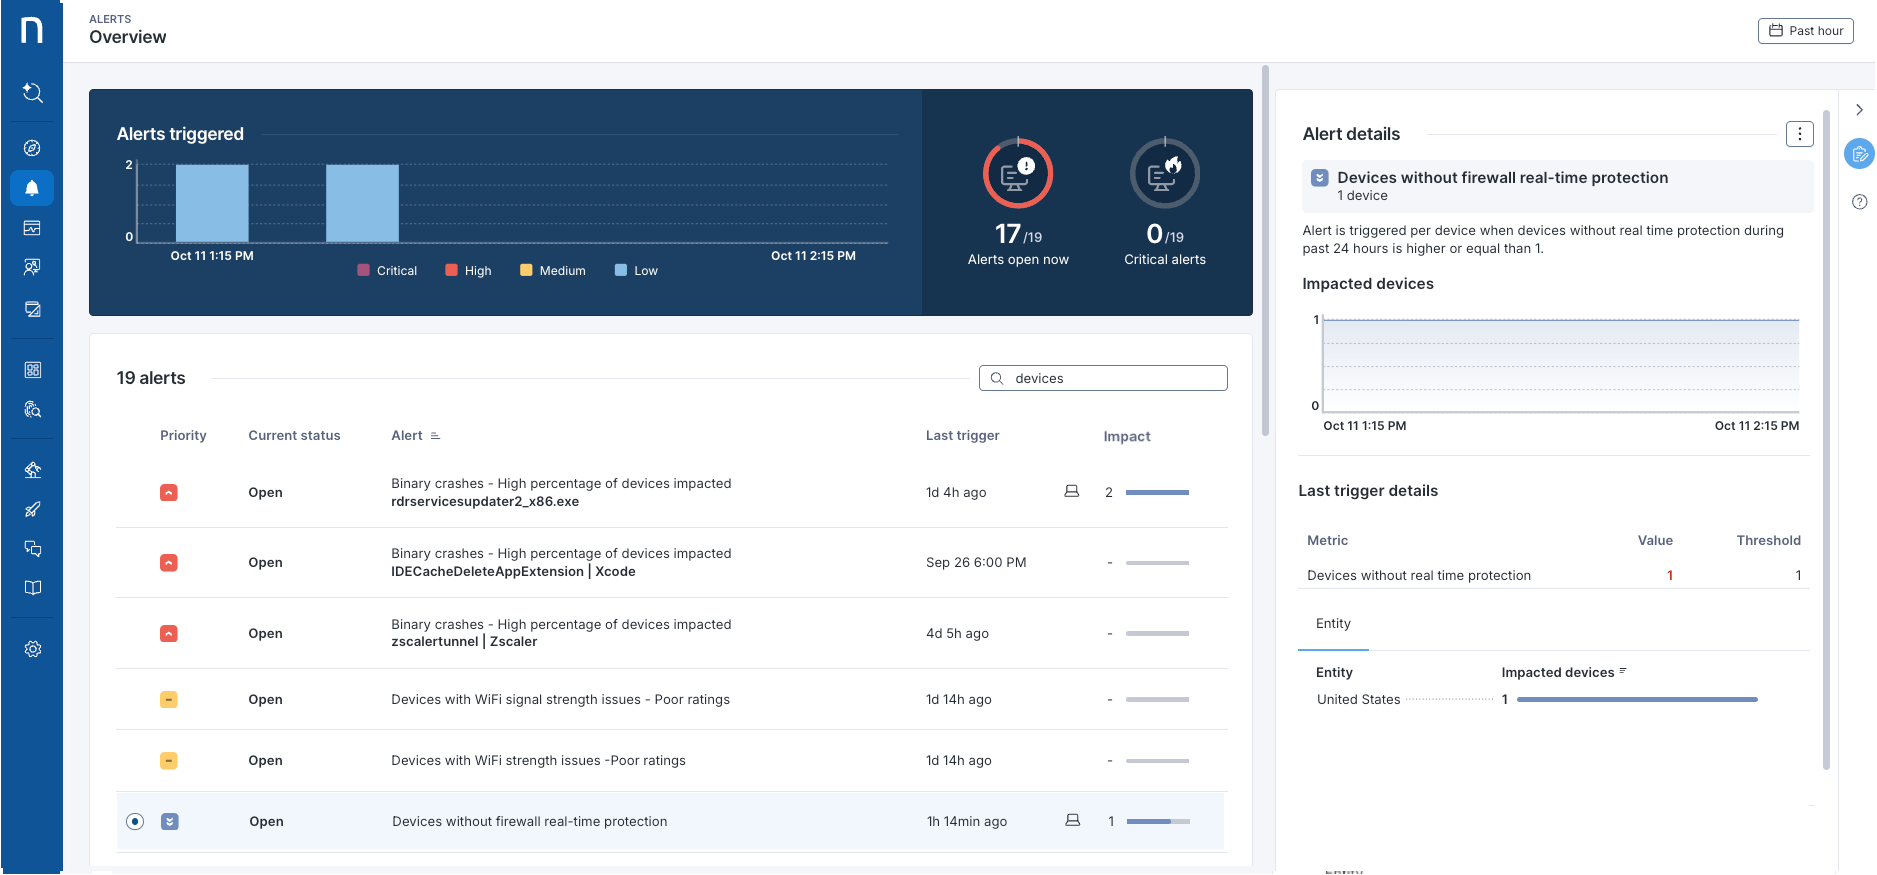Click the alerts open now gauge icon
The height and width of the screenshot is (875, 1877).
coord(1018,174)
